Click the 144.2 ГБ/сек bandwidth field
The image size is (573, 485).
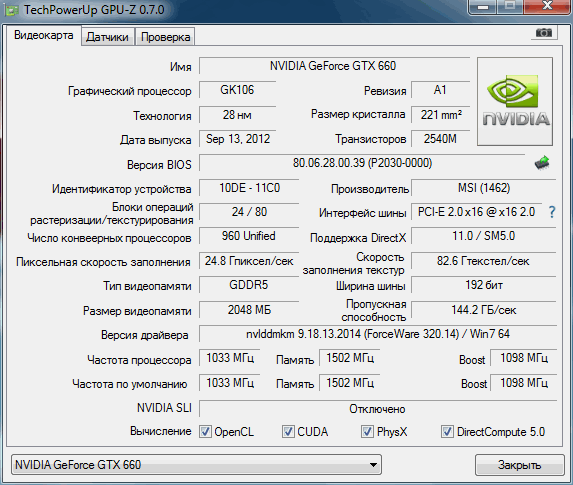point(483,310)
